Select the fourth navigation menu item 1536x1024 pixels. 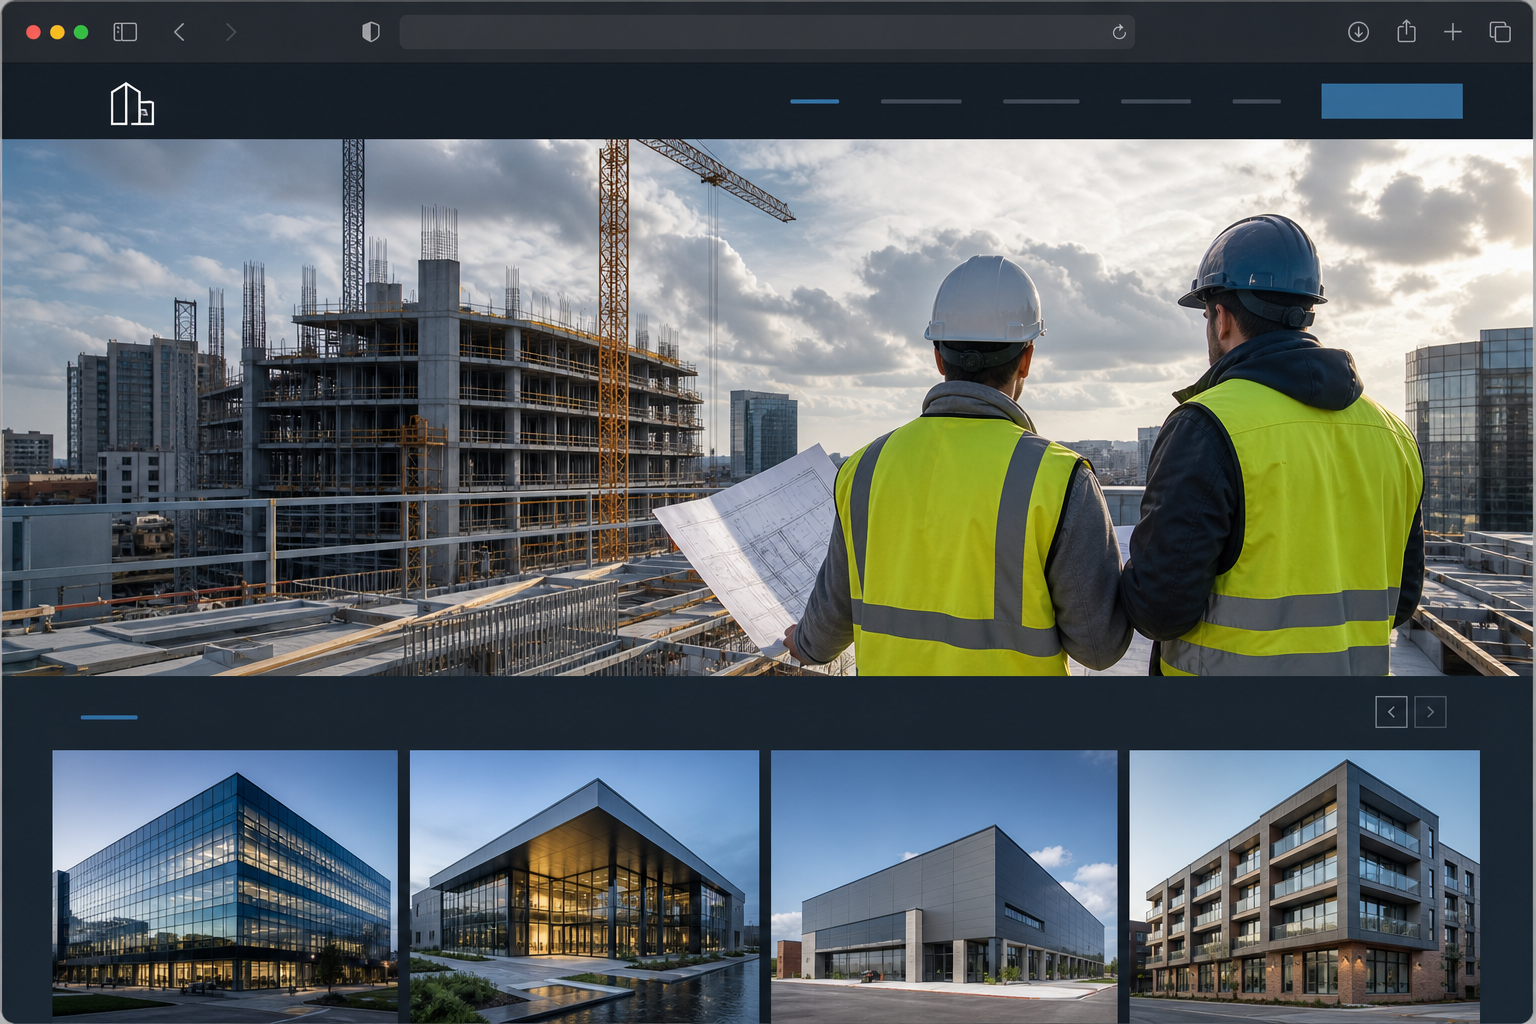1156,101
